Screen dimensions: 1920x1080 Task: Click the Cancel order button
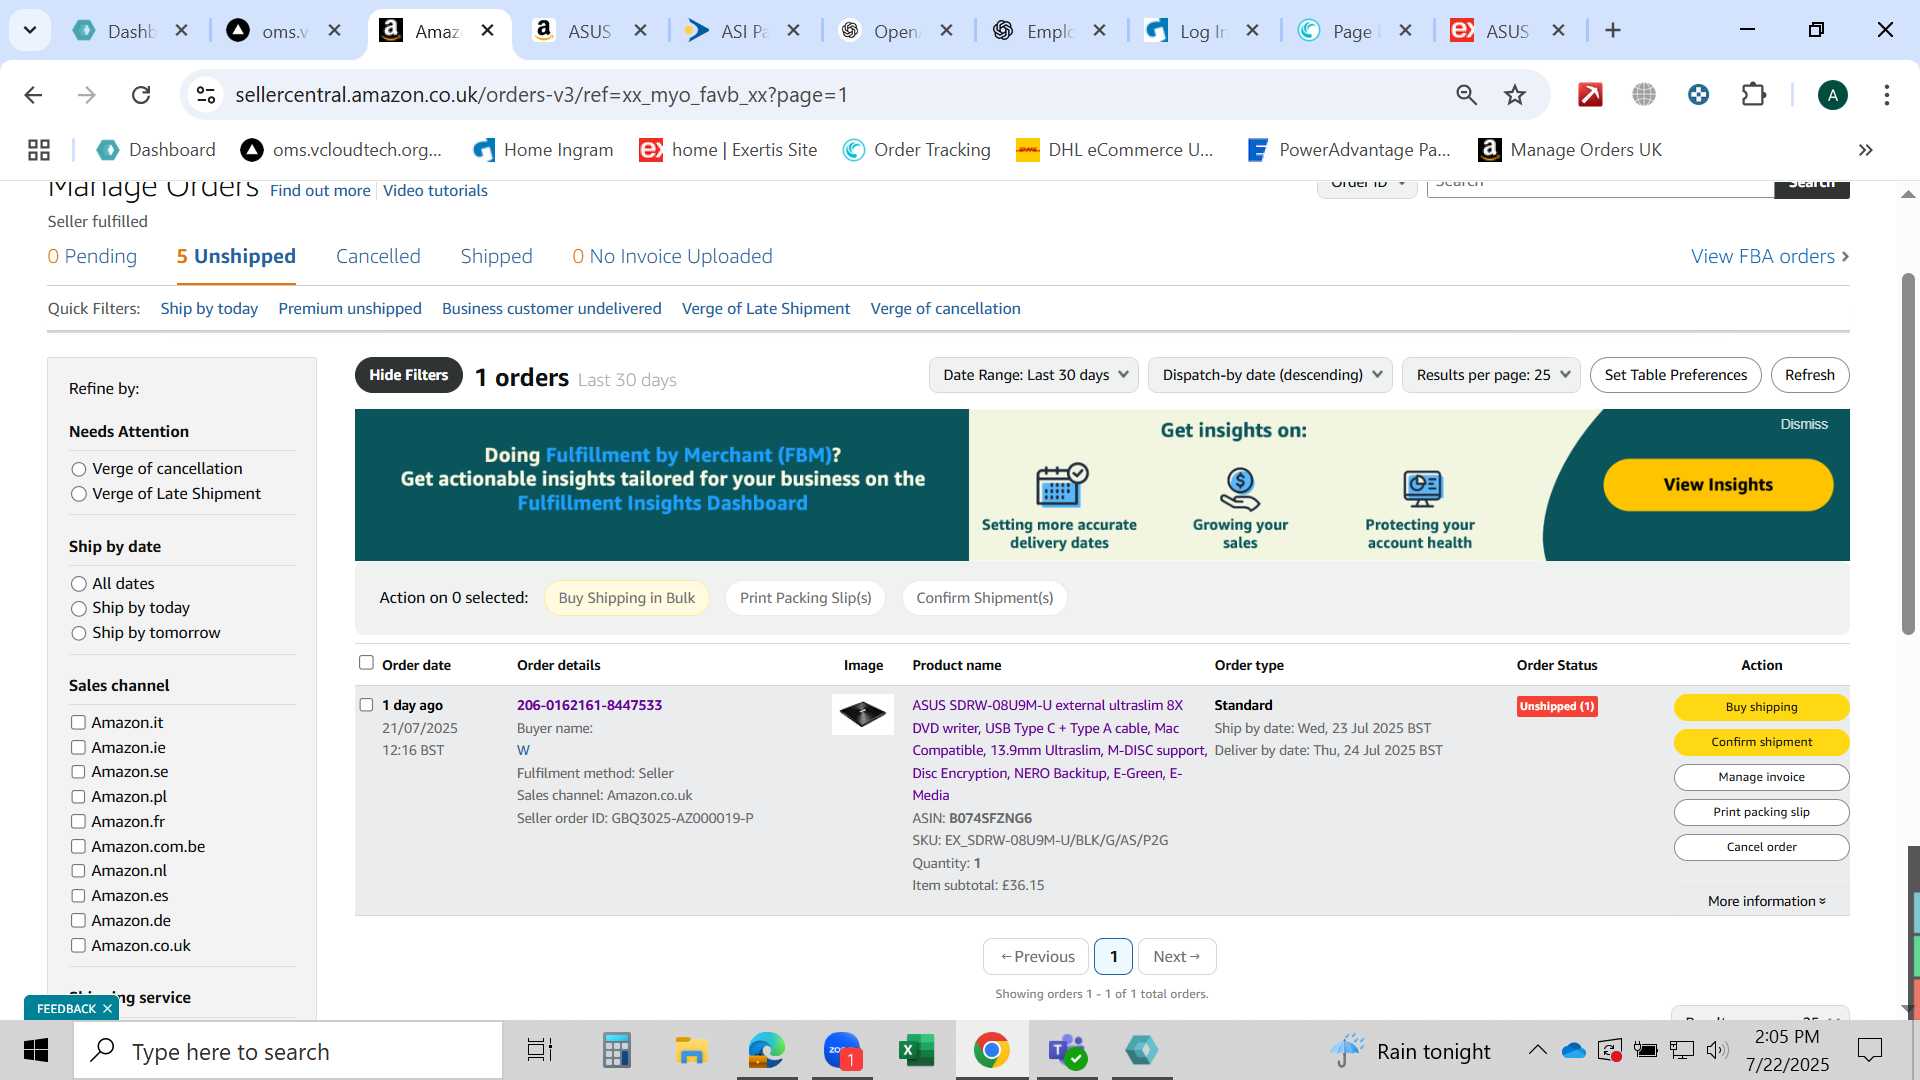coord(1761,847)
